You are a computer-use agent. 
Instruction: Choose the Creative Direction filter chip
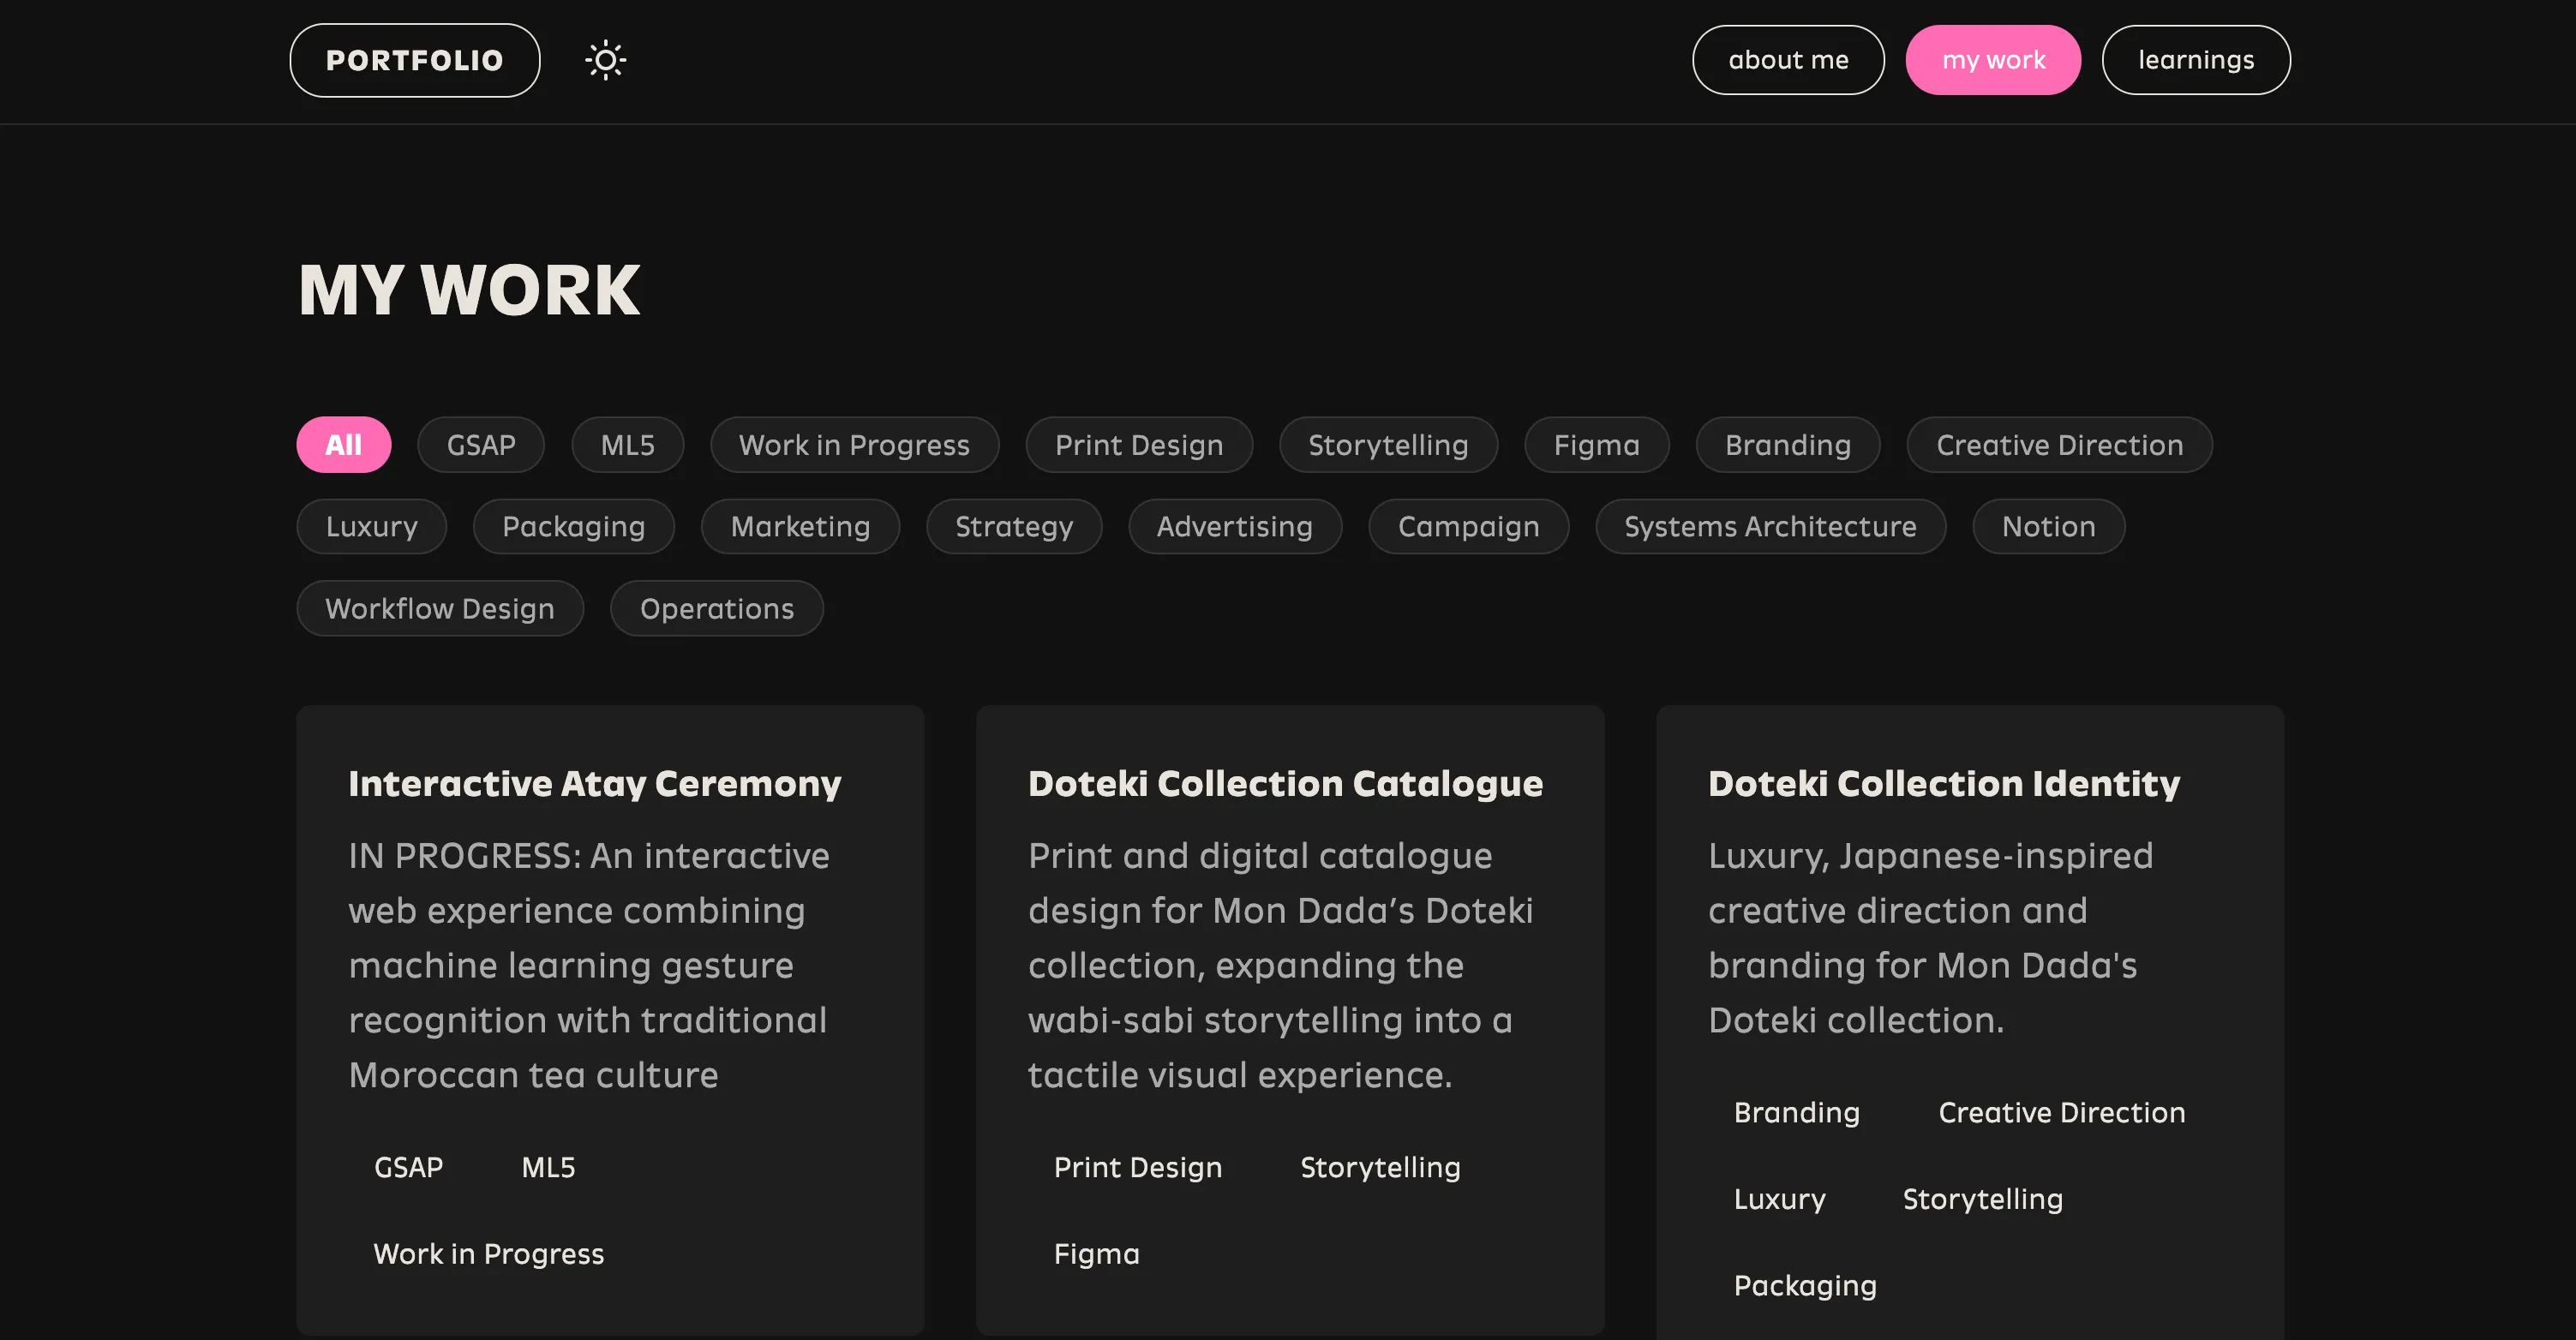[2060, 445]
